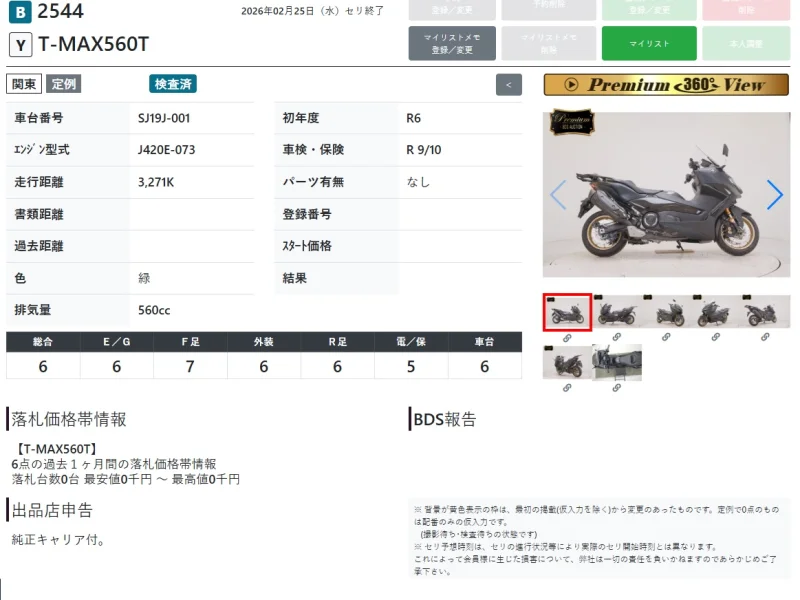Viewport: 800px width, 600px height.
Task: Click the BDS報告 heading
Action: (444, 419)
